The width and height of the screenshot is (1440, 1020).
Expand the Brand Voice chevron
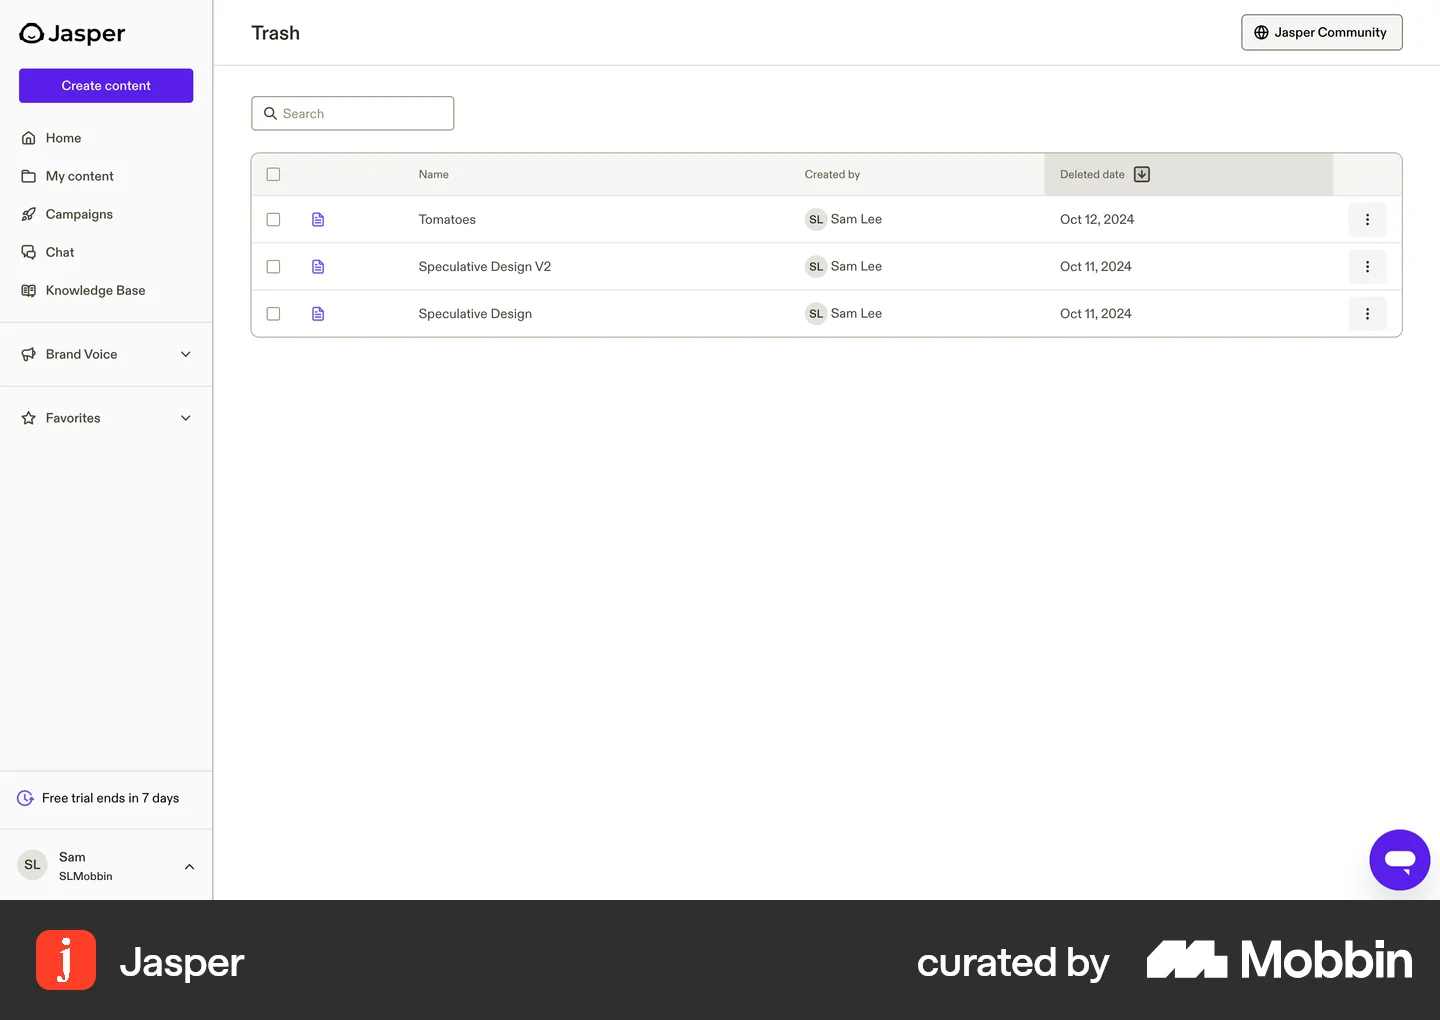click(185, 354)
